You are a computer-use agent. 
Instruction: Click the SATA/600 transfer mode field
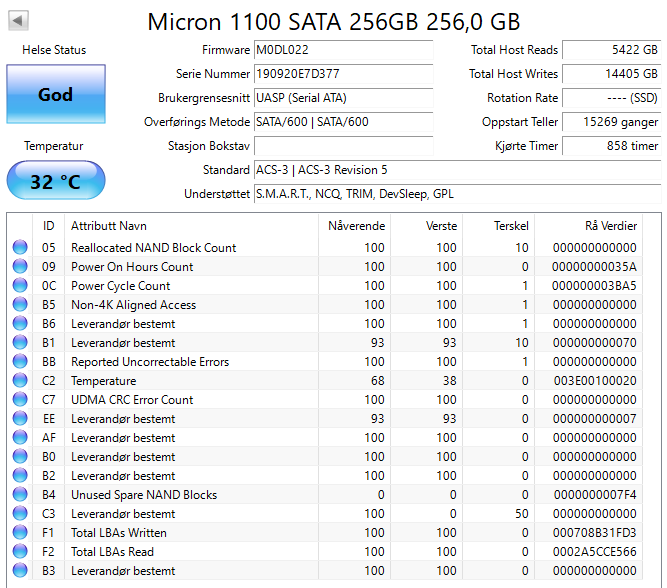(343, 122)
